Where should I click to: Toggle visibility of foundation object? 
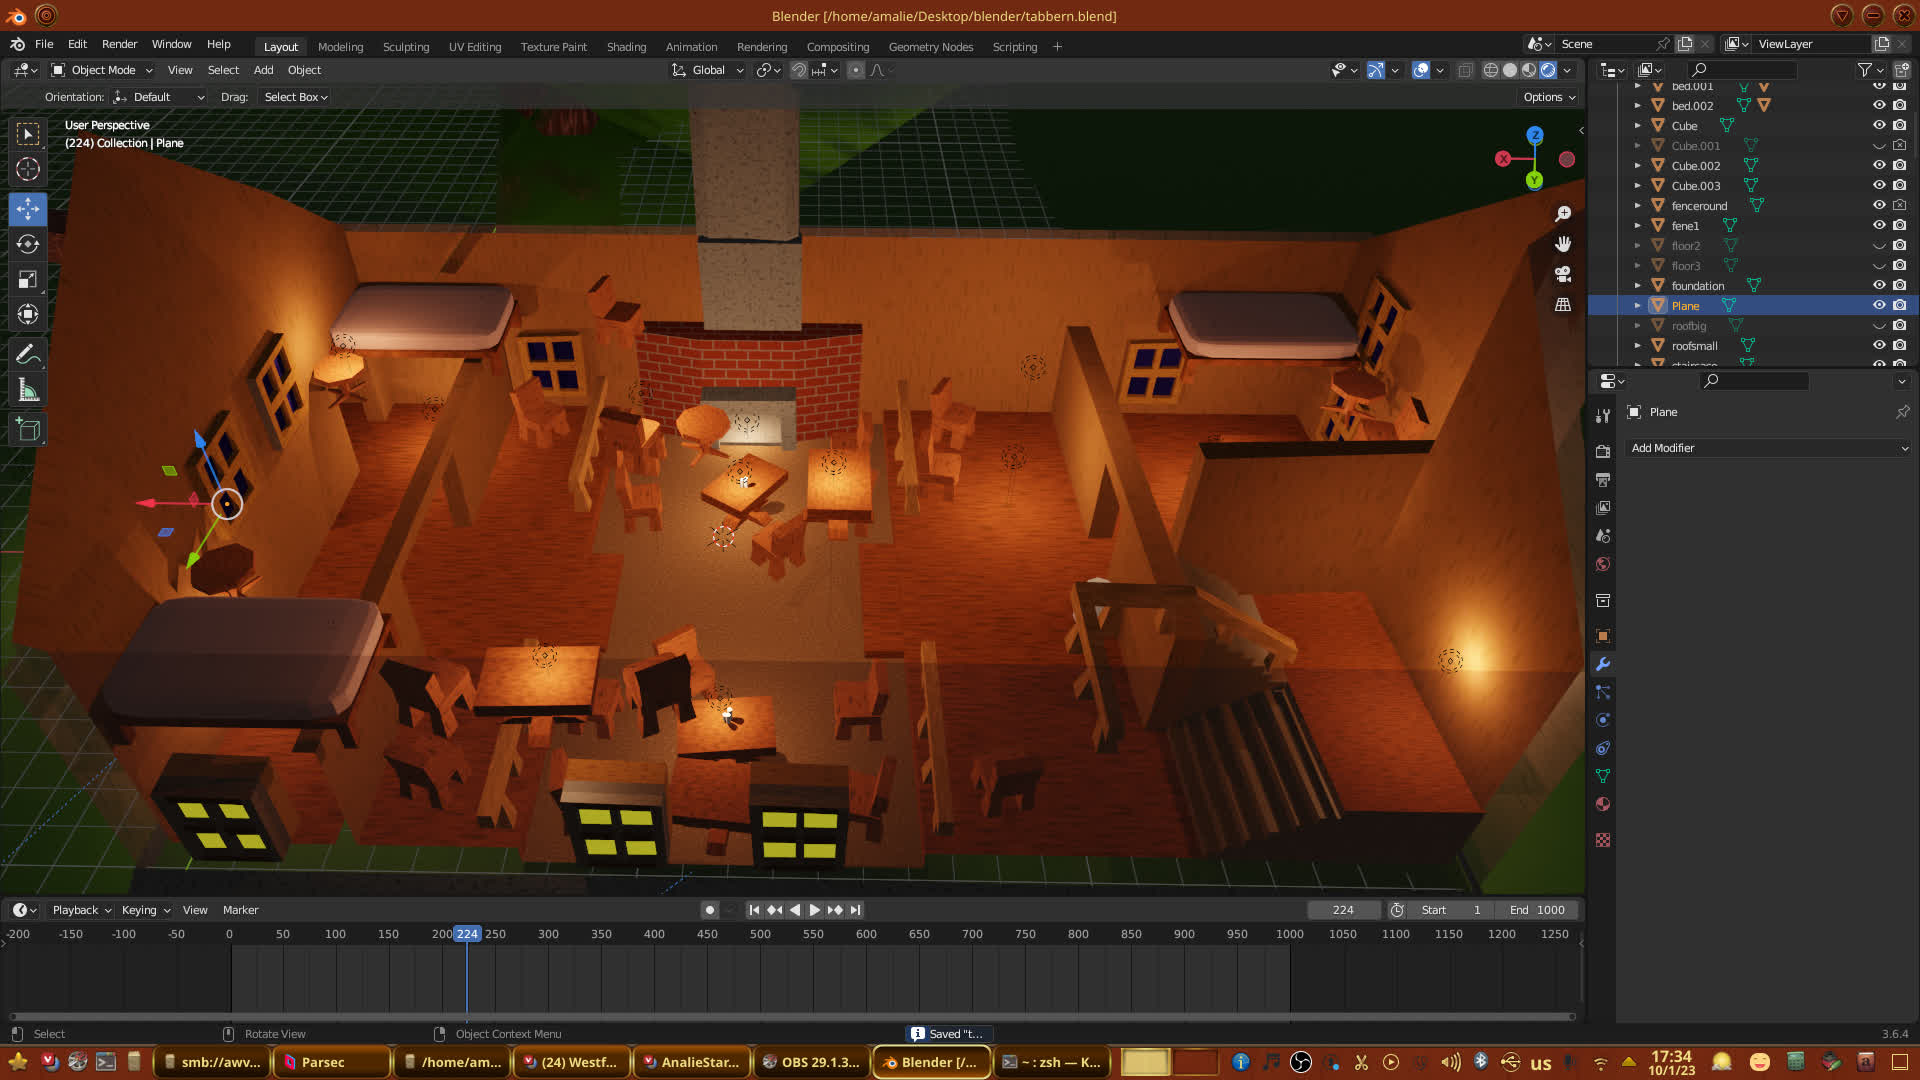click(1879, 285)
